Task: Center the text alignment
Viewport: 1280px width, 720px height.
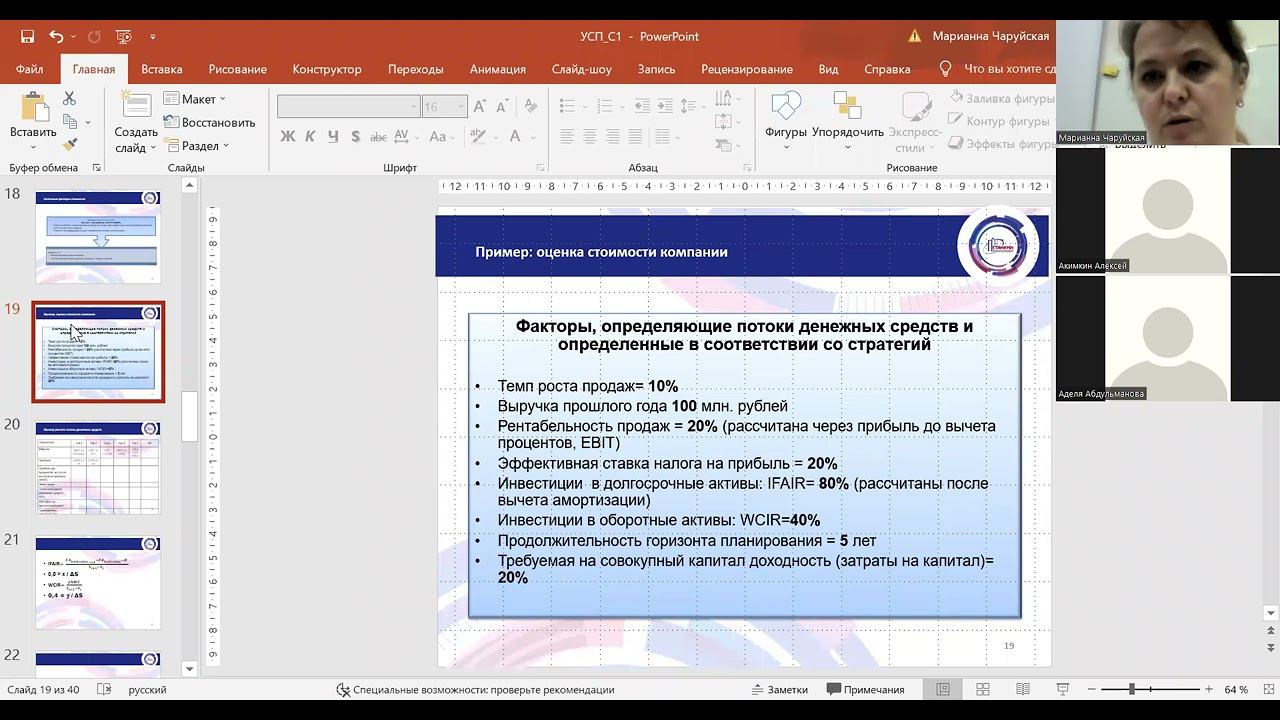Action: point(589,136)
